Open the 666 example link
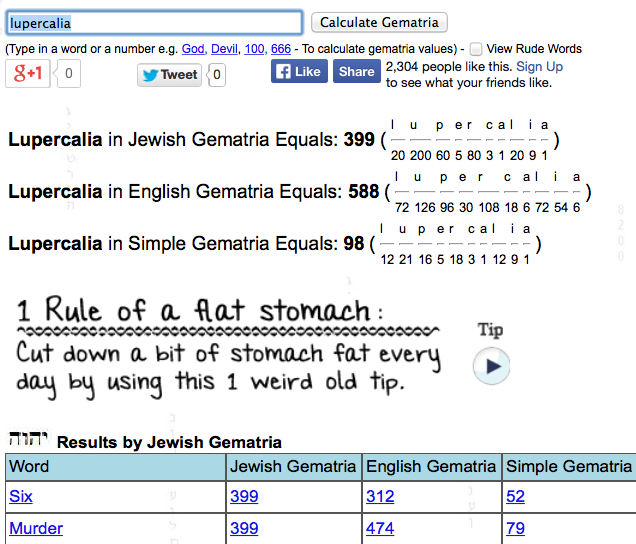 click(x=281, y=49)
